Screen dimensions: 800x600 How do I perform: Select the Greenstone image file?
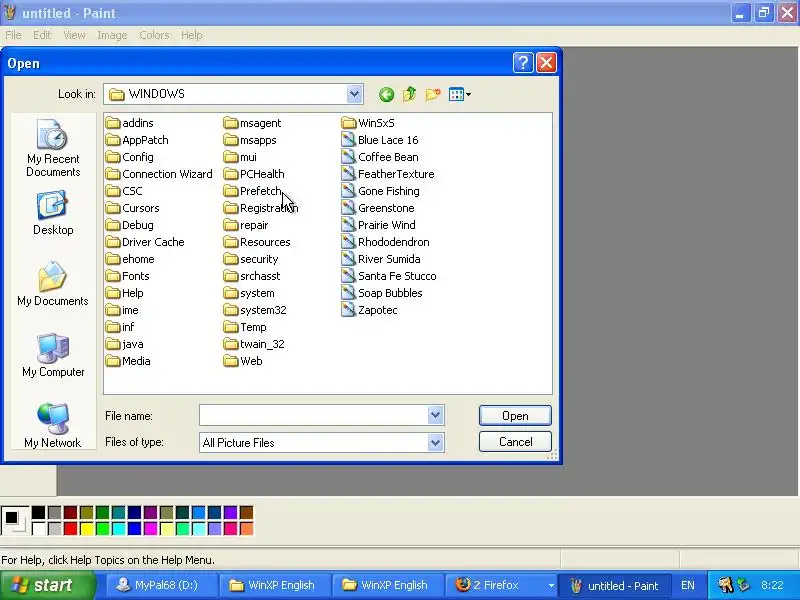(378, 208)
